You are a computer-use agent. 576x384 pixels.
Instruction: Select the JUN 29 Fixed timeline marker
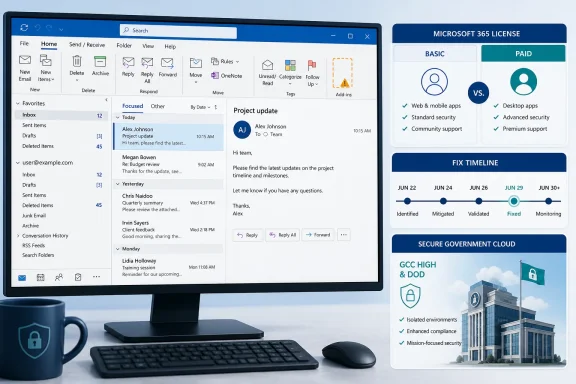coord(514,201)
